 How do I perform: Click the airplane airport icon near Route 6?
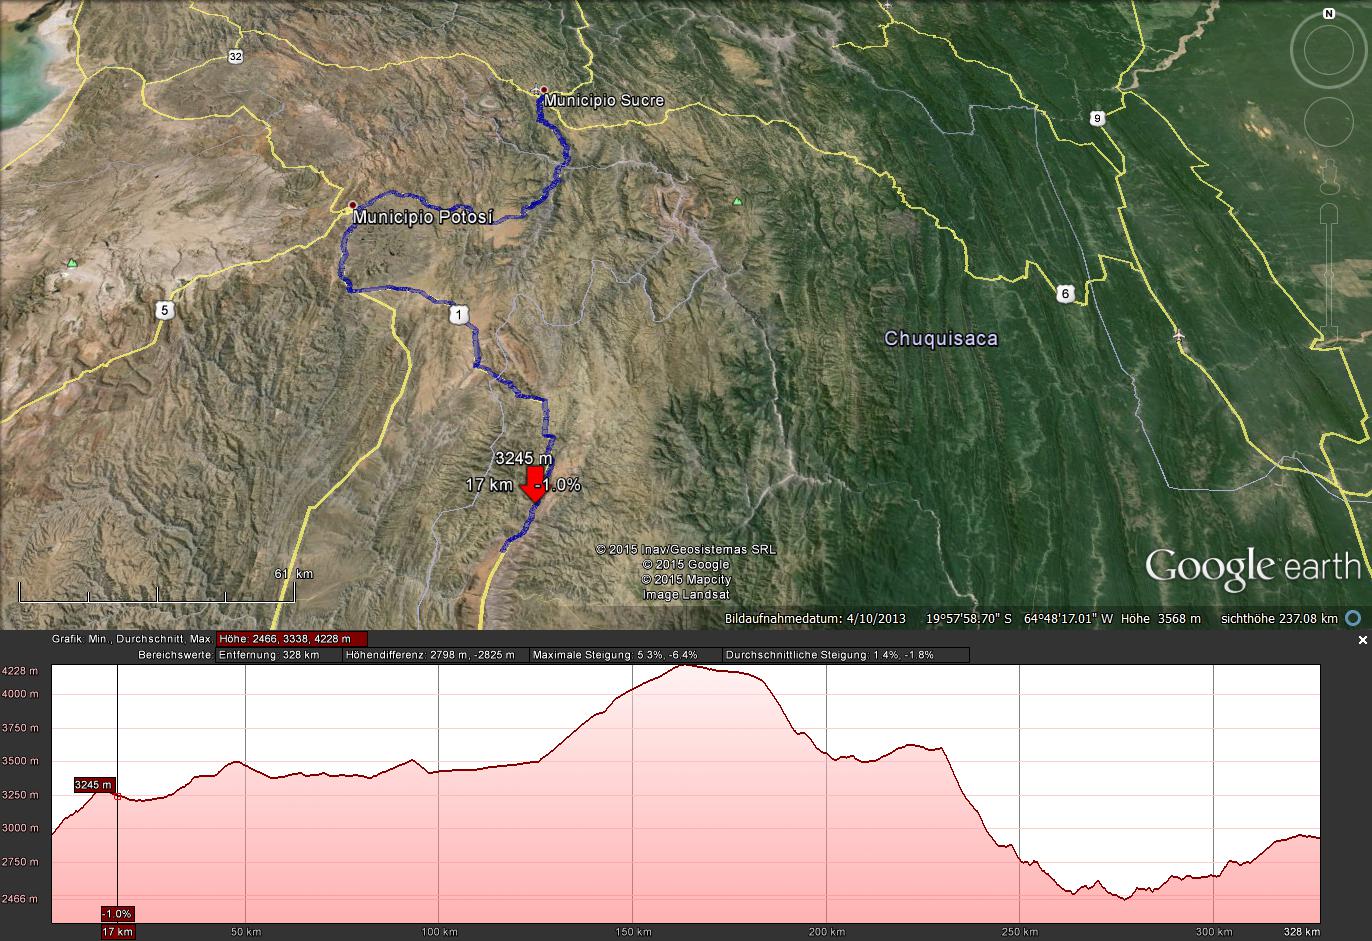pyautogui.click(x=1180, y=335)
